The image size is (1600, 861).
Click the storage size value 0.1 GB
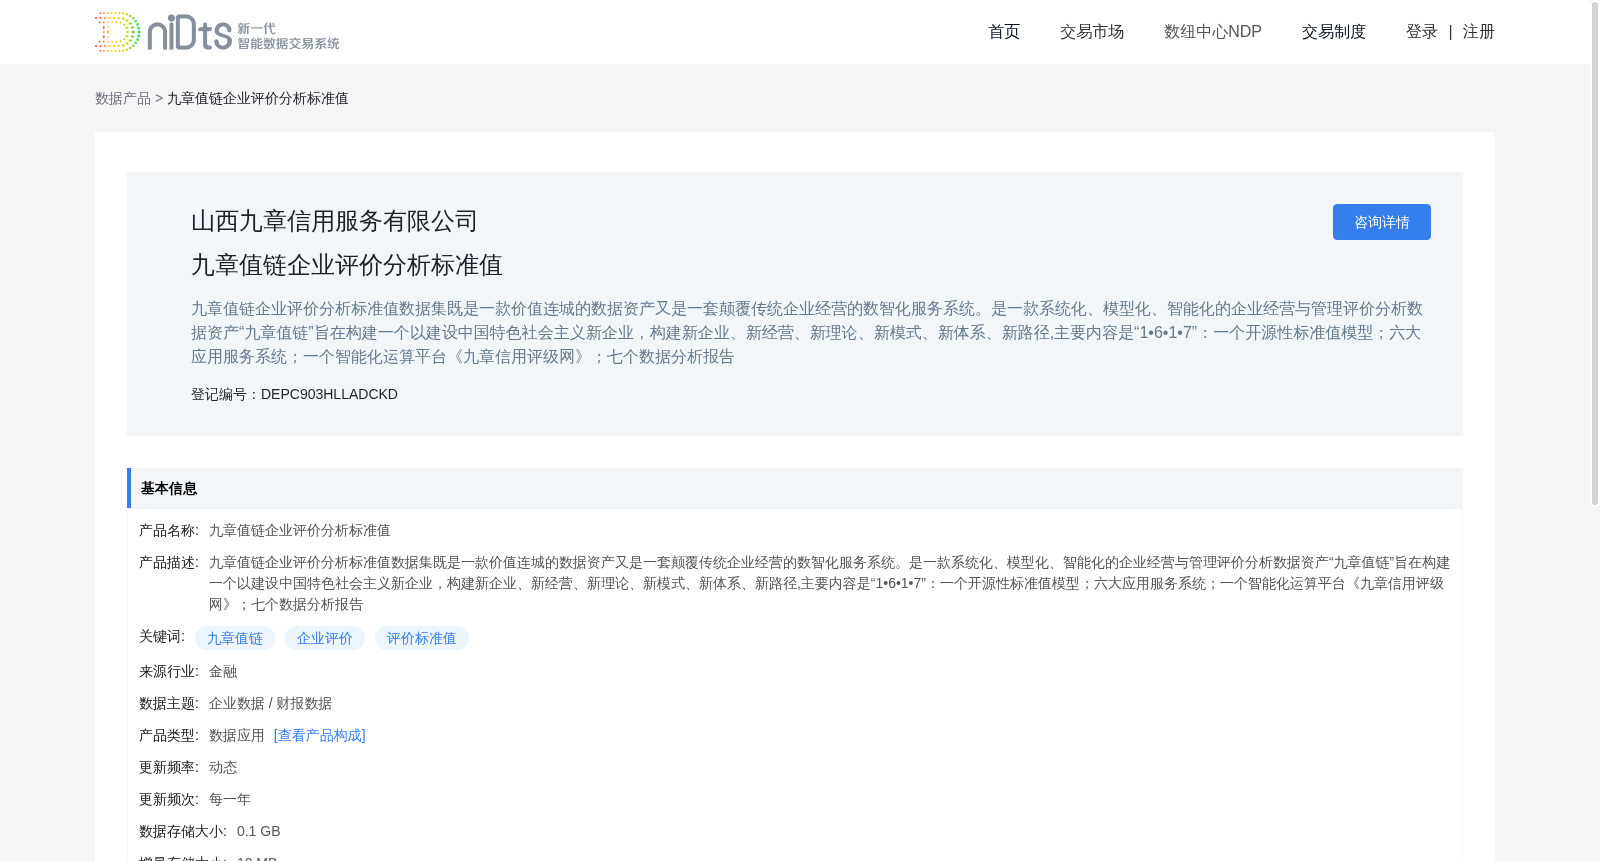[x=259, y=831]
